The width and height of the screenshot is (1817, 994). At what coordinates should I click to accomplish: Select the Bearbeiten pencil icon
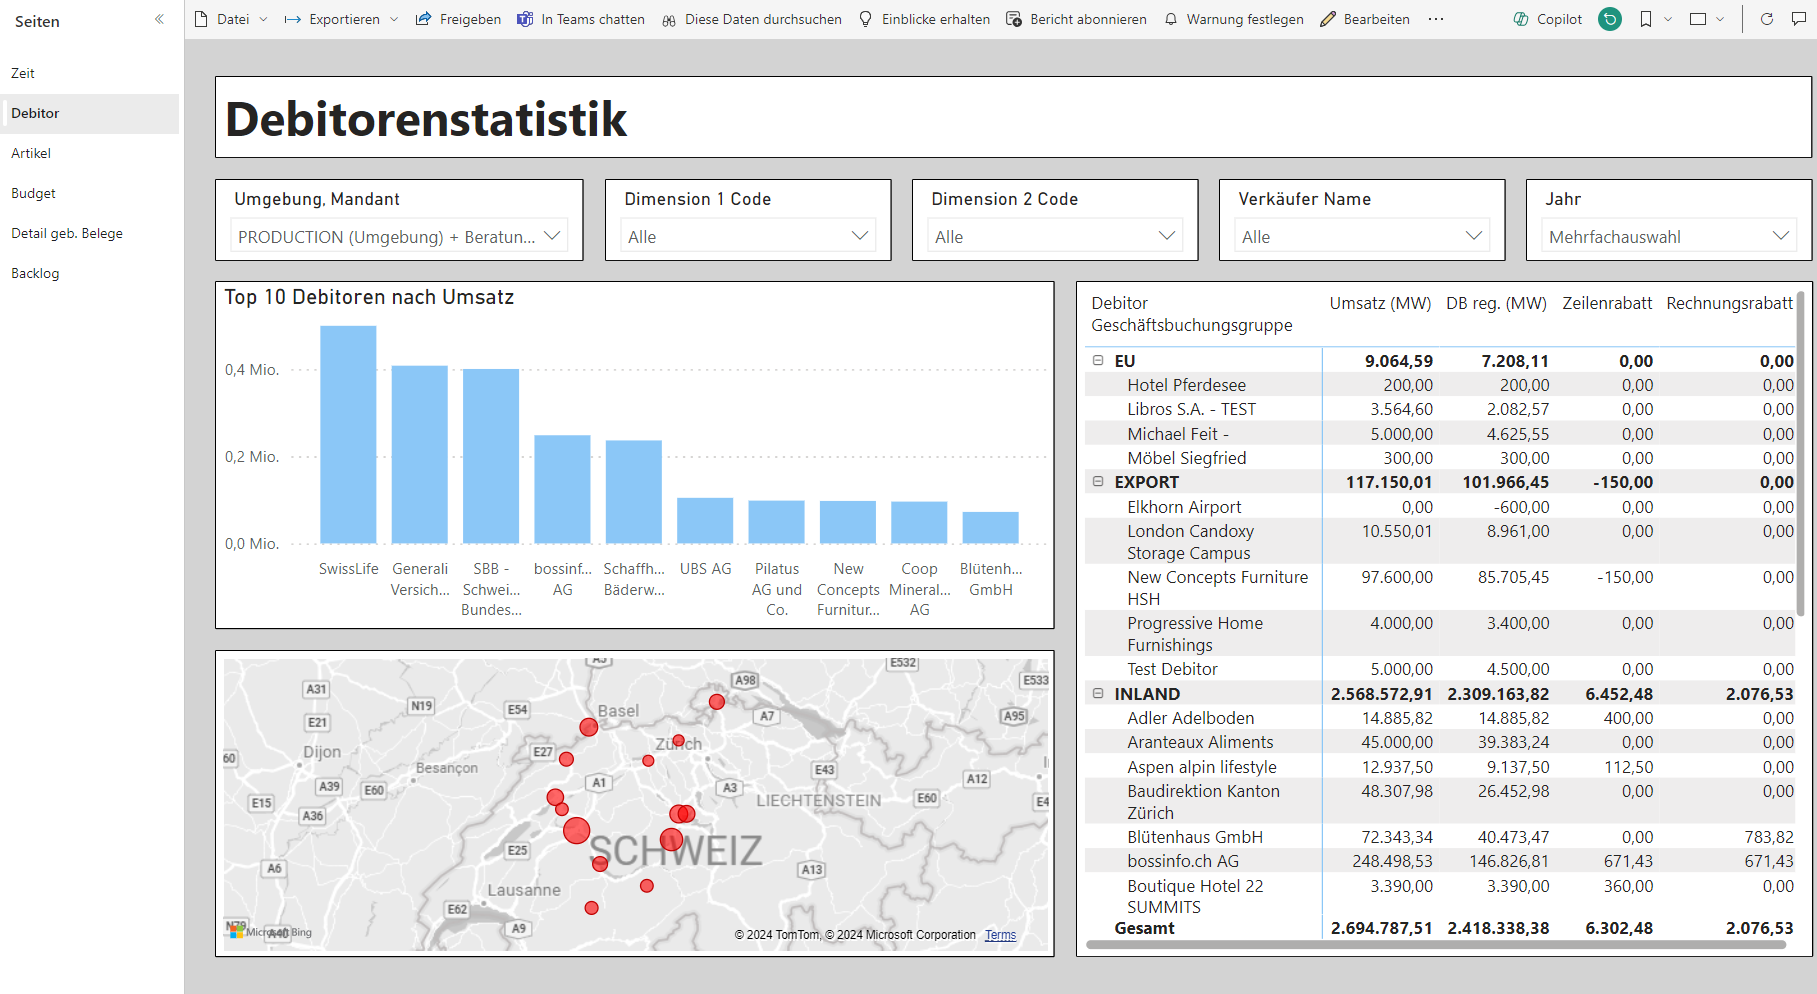[1327, 19]
